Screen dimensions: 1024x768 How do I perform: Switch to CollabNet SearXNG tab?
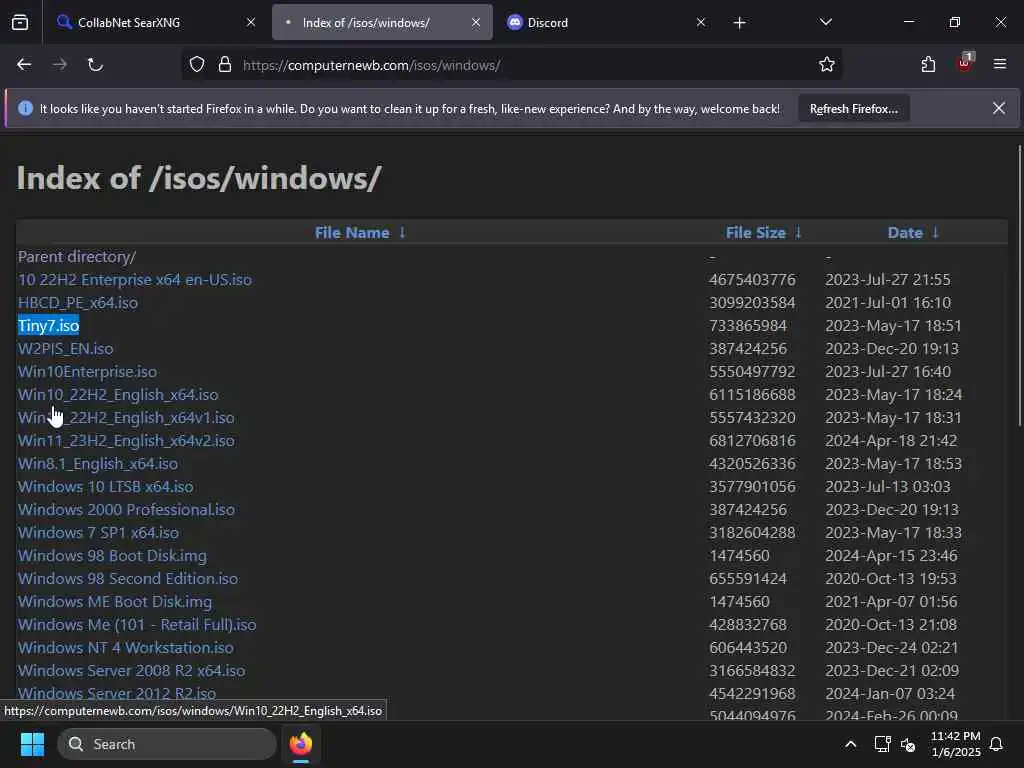coord(154,22)
